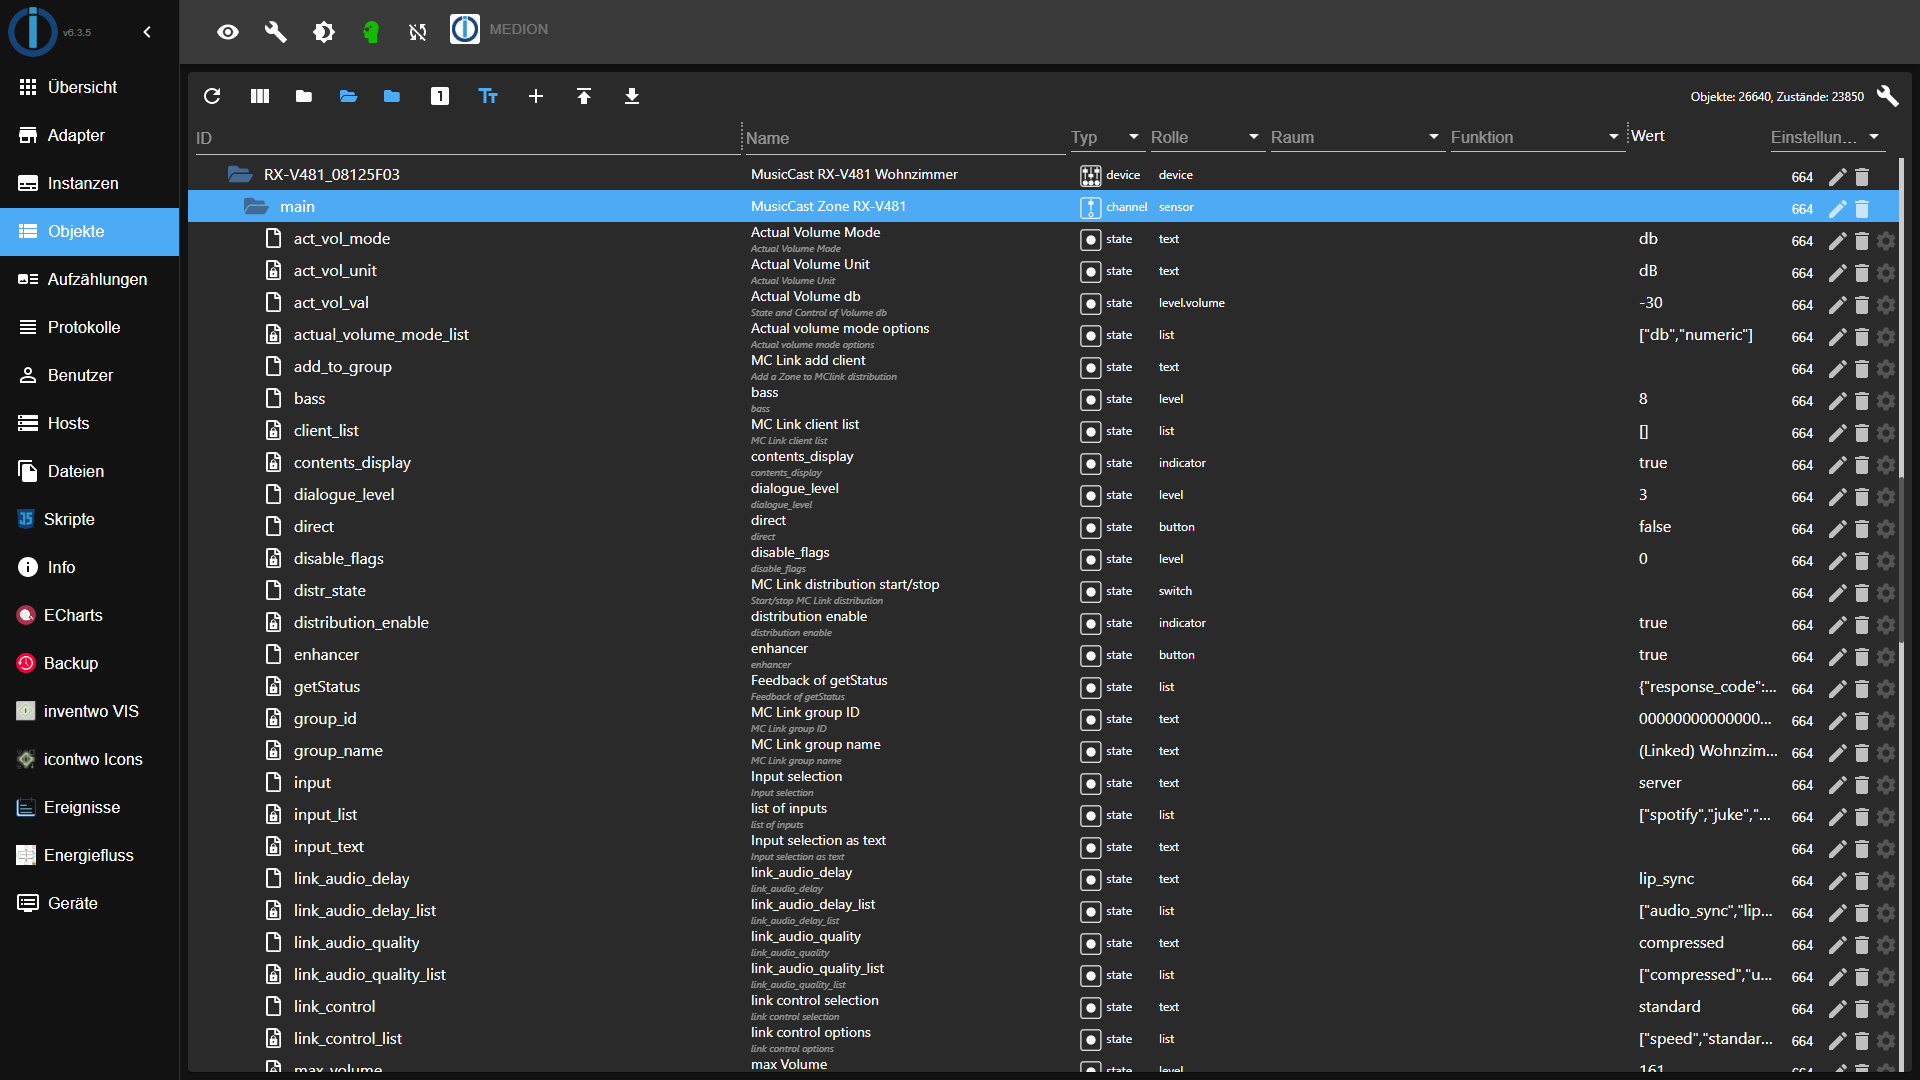Refresh the objects tree
Viewport: 1920px width, 1080px height.
(212, 96)
